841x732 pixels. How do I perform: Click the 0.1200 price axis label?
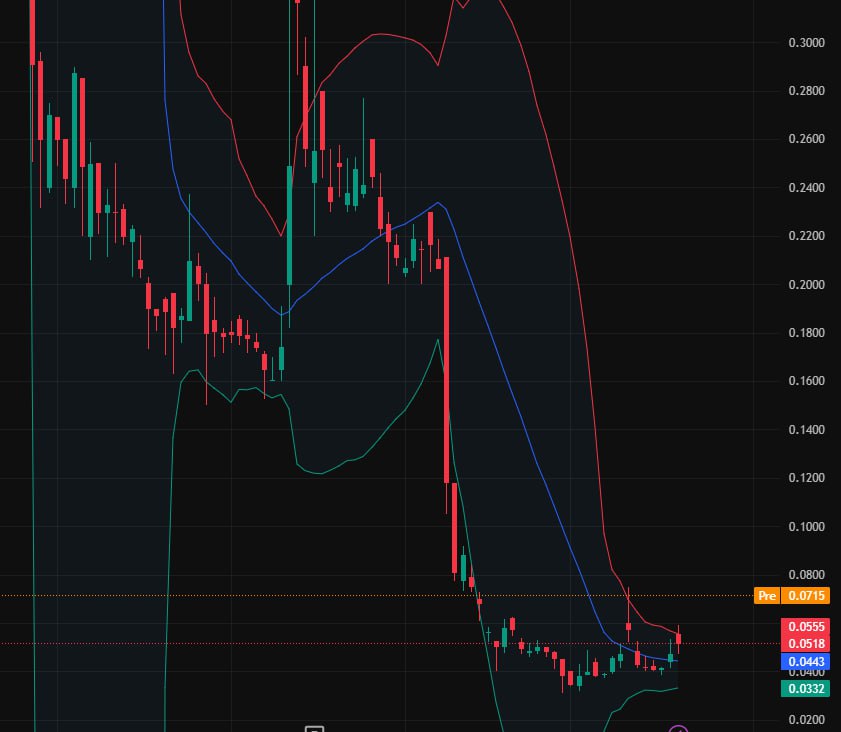pyautogui.click(x=806, y=478)
